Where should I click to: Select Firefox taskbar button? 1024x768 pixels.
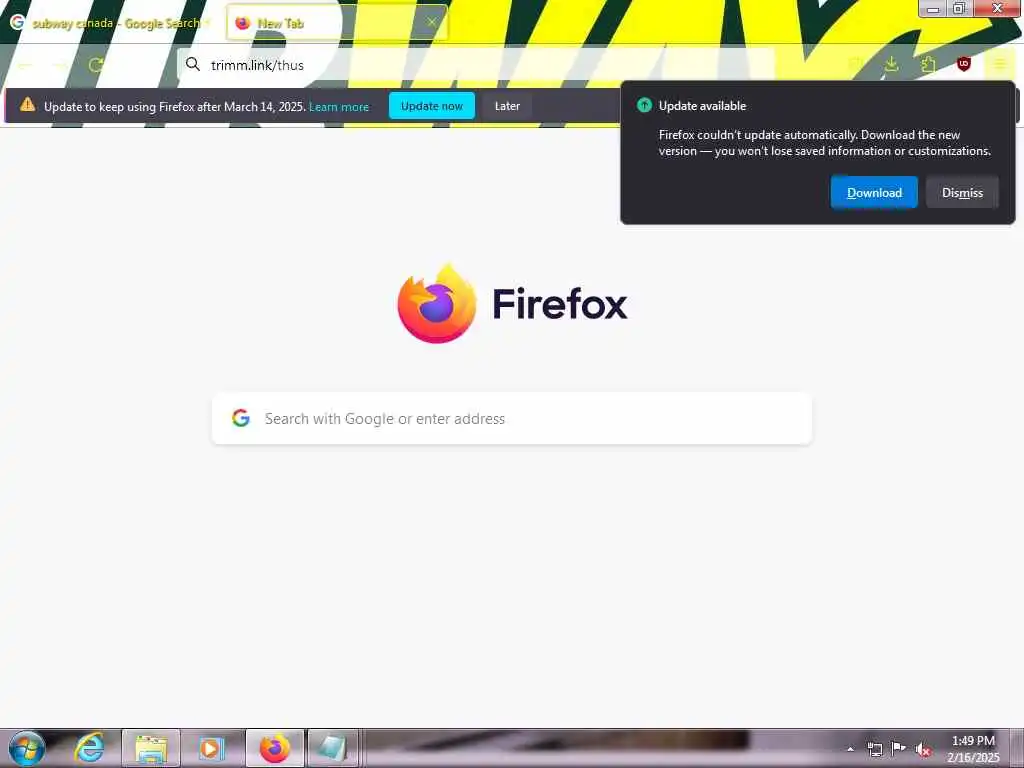(x=275, y=748)
